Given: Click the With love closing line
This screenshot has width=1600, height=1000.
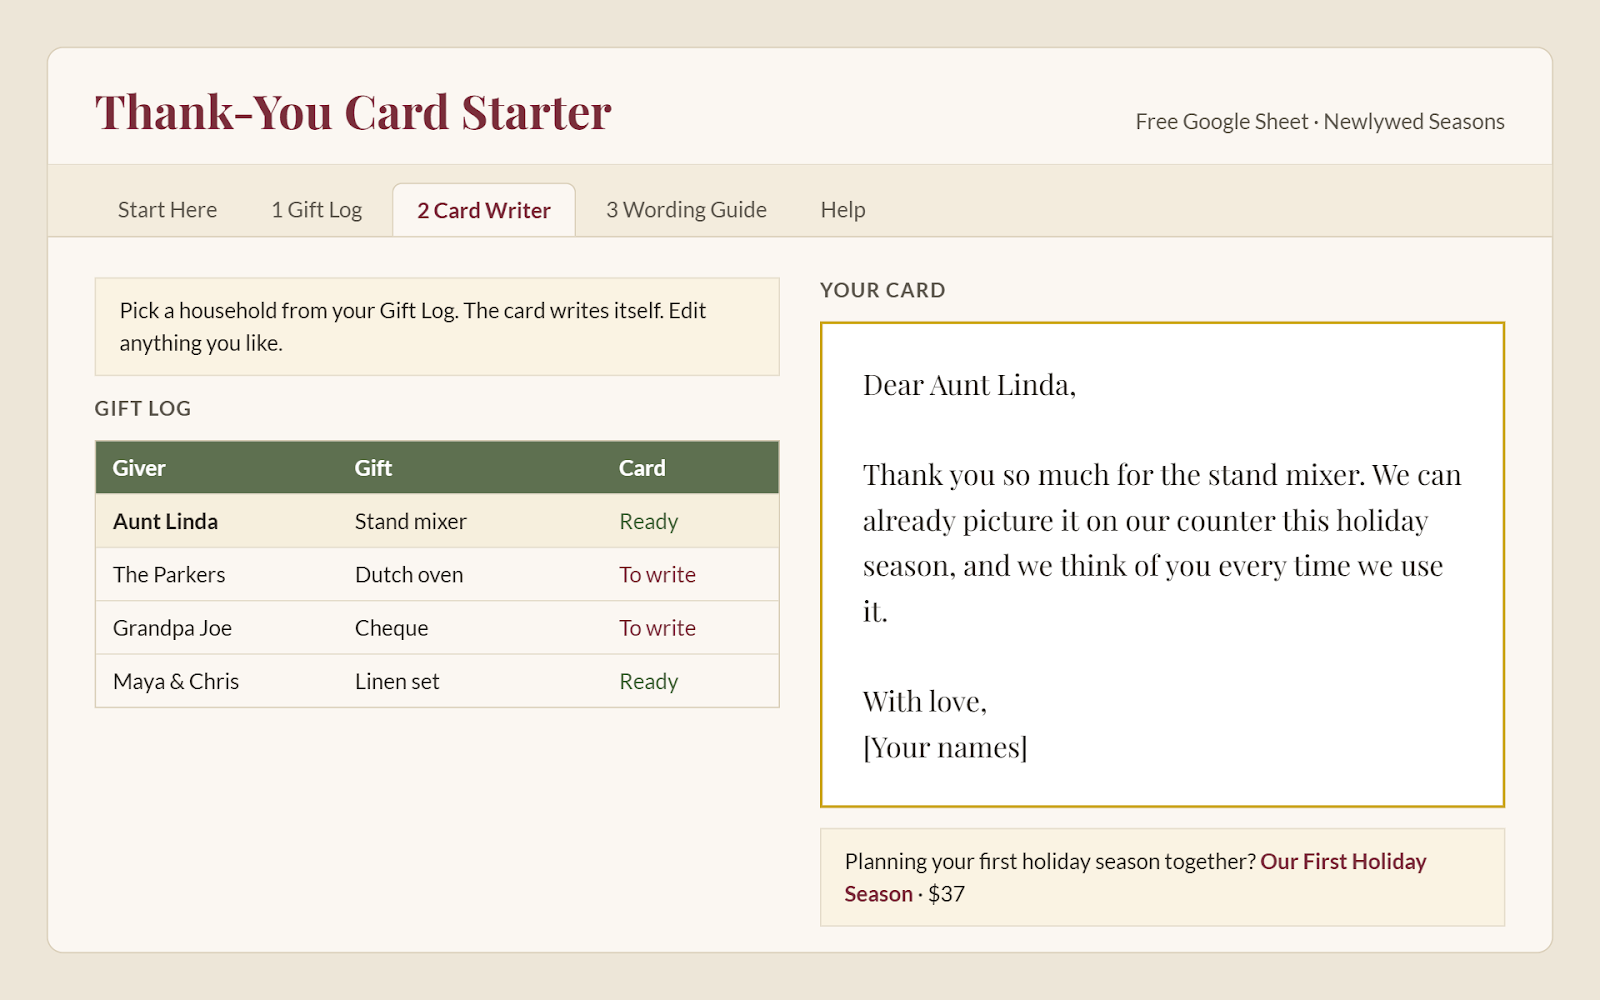Looking at the screenshot, I should pyautogui.click(x=925, y=702).
